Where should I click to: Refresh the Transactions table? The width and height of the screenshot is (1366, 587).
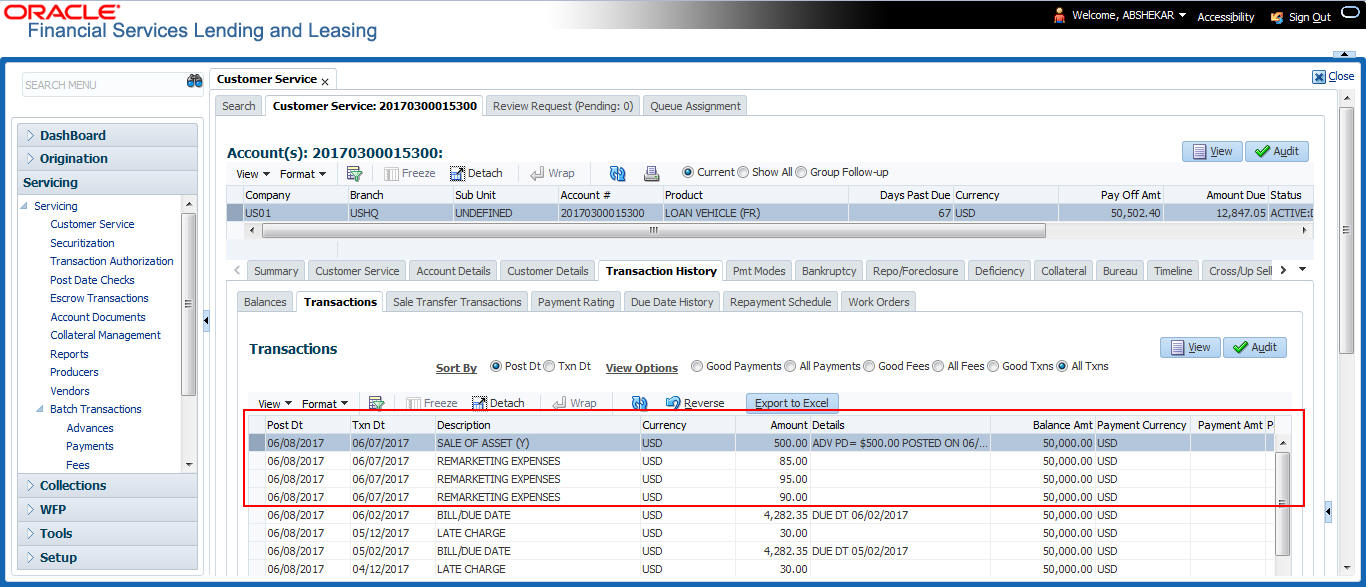[x=640, y=403]
